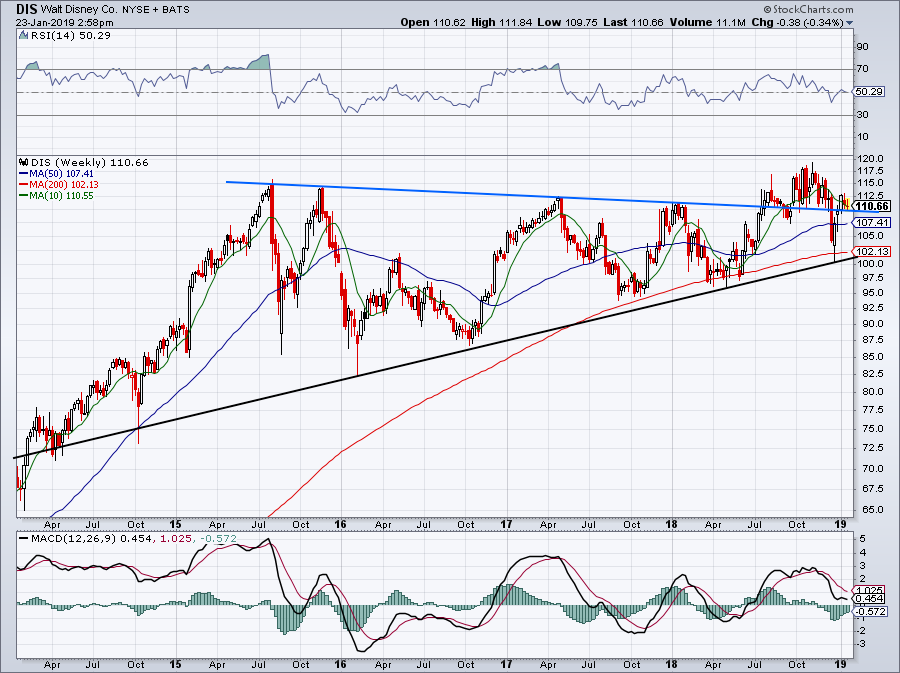Open the StockCharts.com watermark link
Viewport: 900px width, 673px height.
click(x=813, y=9)
